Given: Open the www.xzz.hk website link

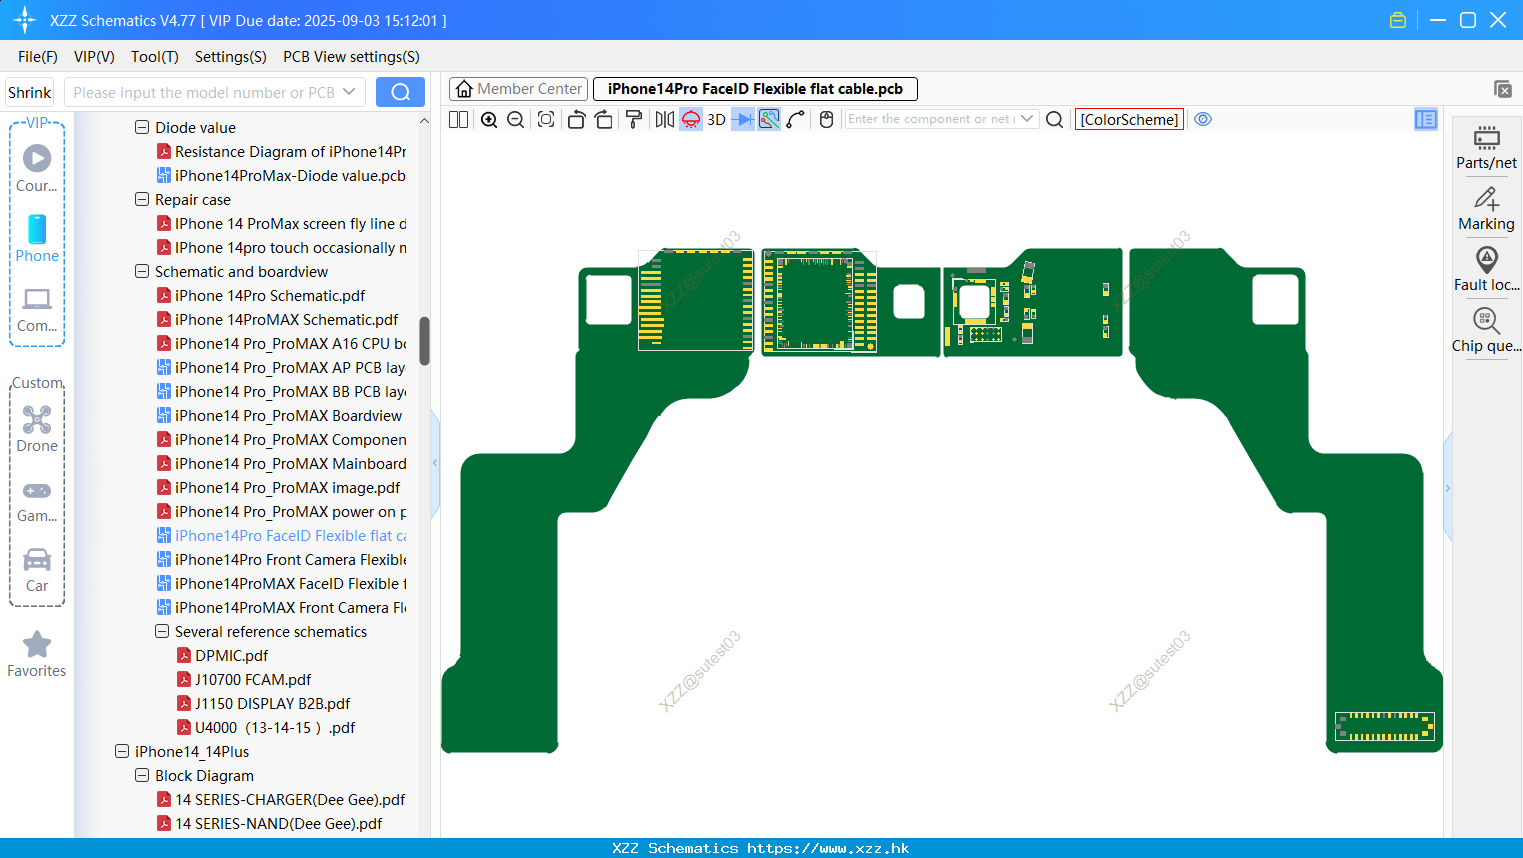Looking at the screenshot, I should (828, 848).
